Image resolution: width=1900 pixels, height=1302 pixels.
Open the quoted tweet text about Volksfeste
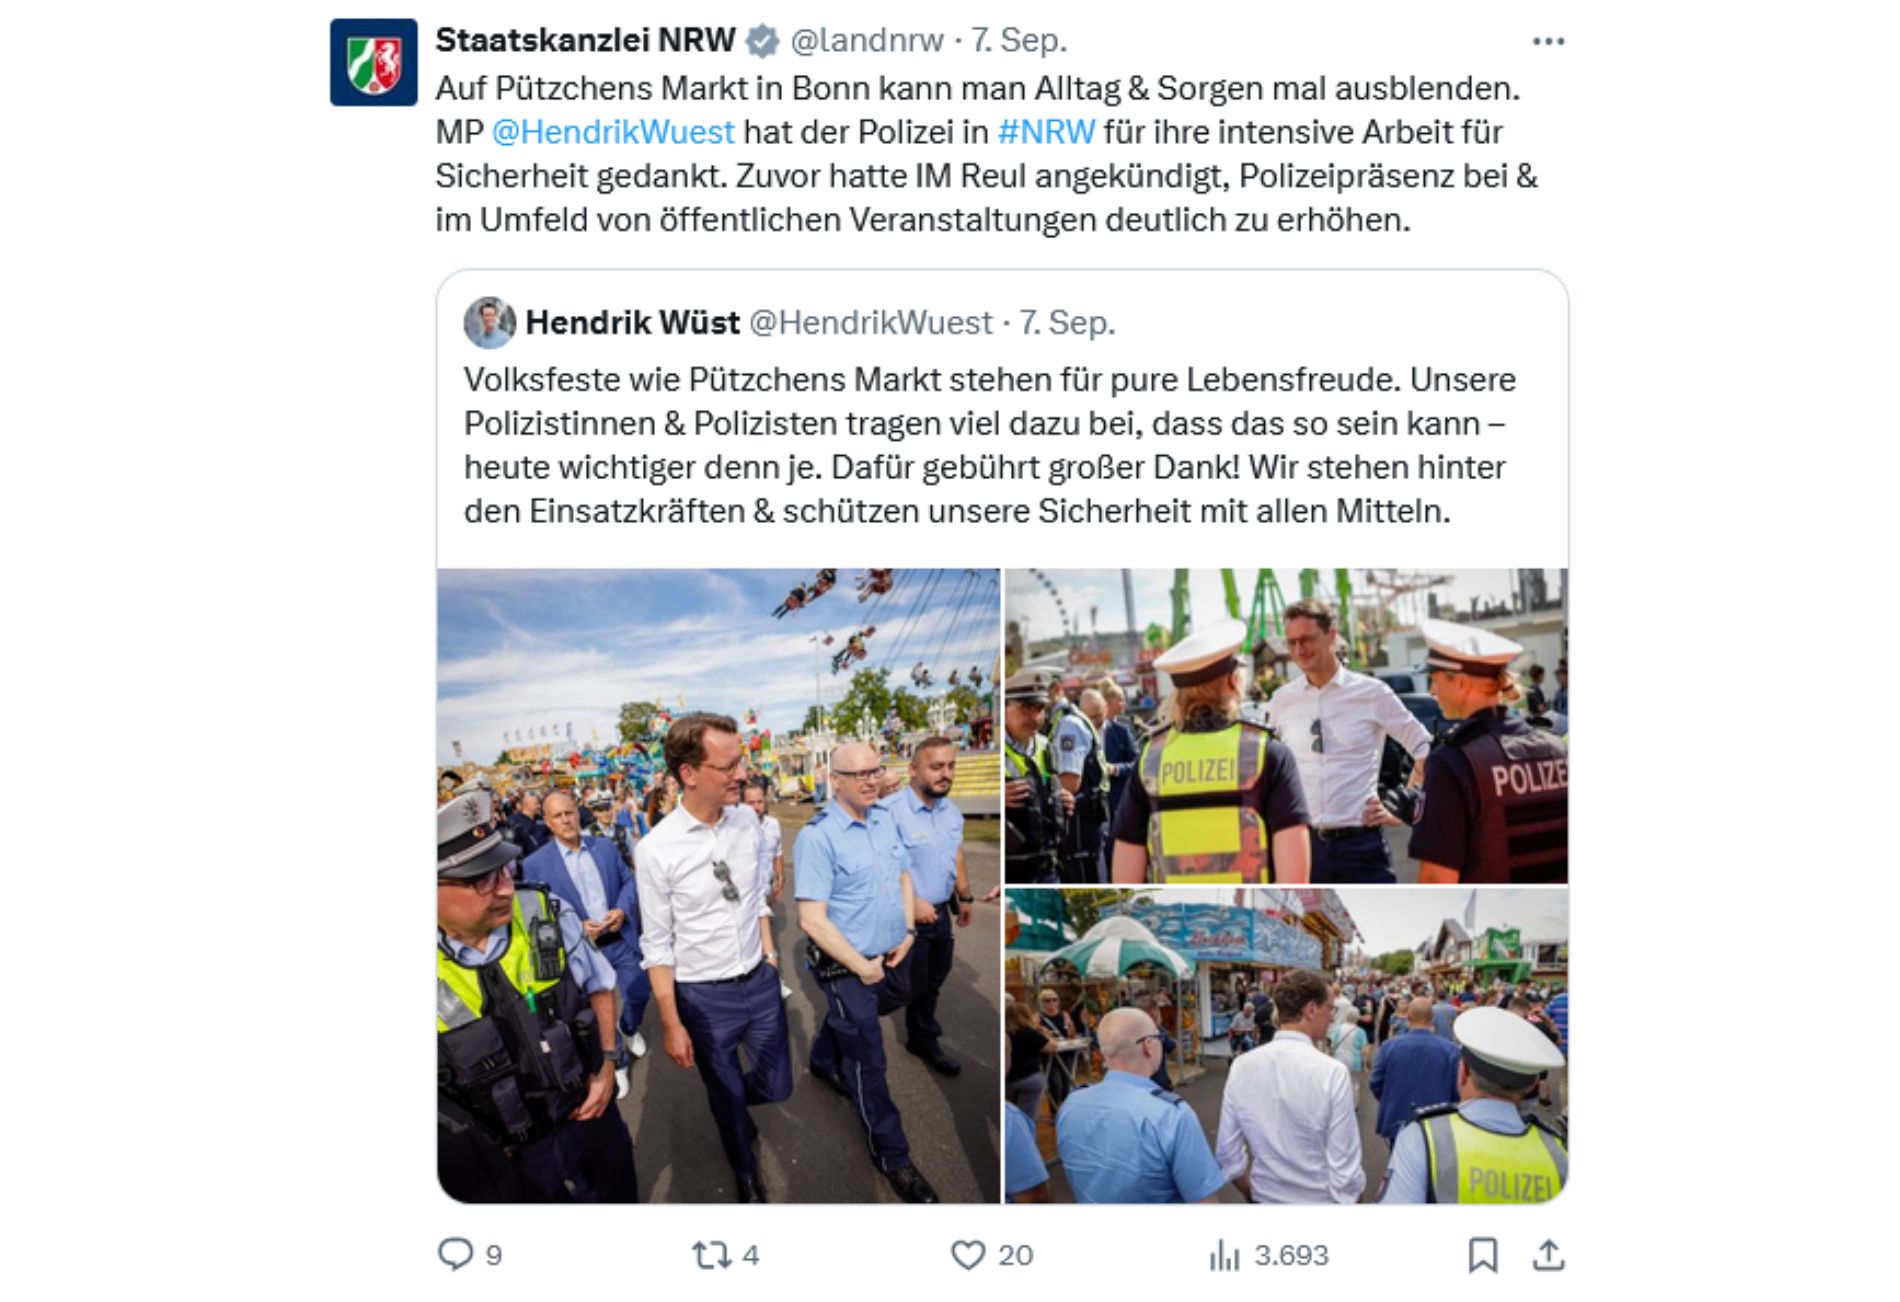point(989,445)
